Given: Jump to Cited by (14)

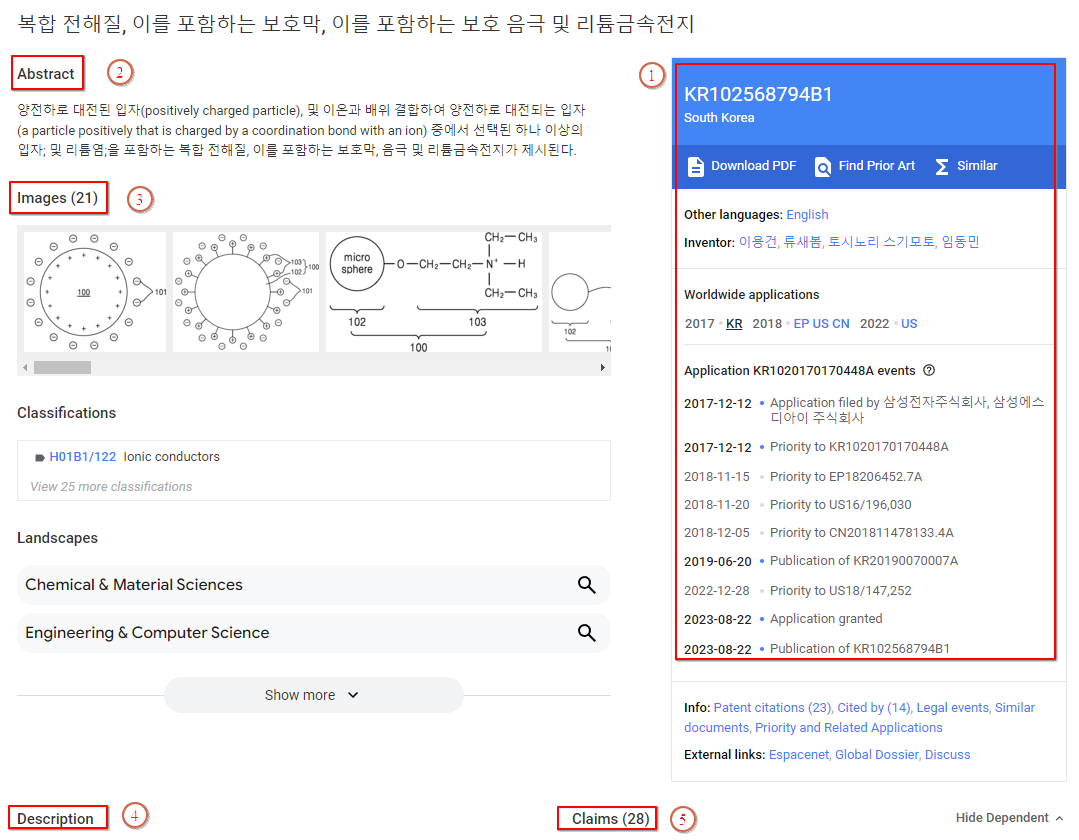Looking at the screenshot, I should 874,707.
